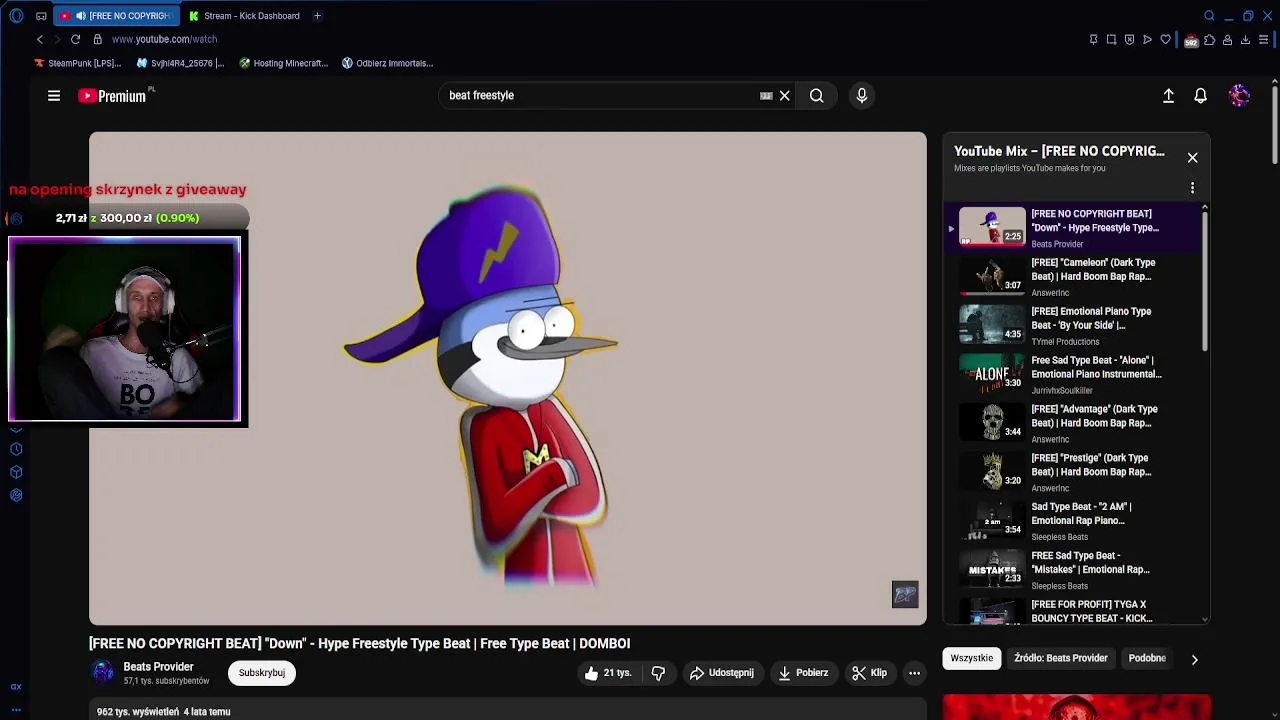The image size is (1280, 720).
Task: Open Odbierz Immortals bookmark
Action: (x=387, y=63)
